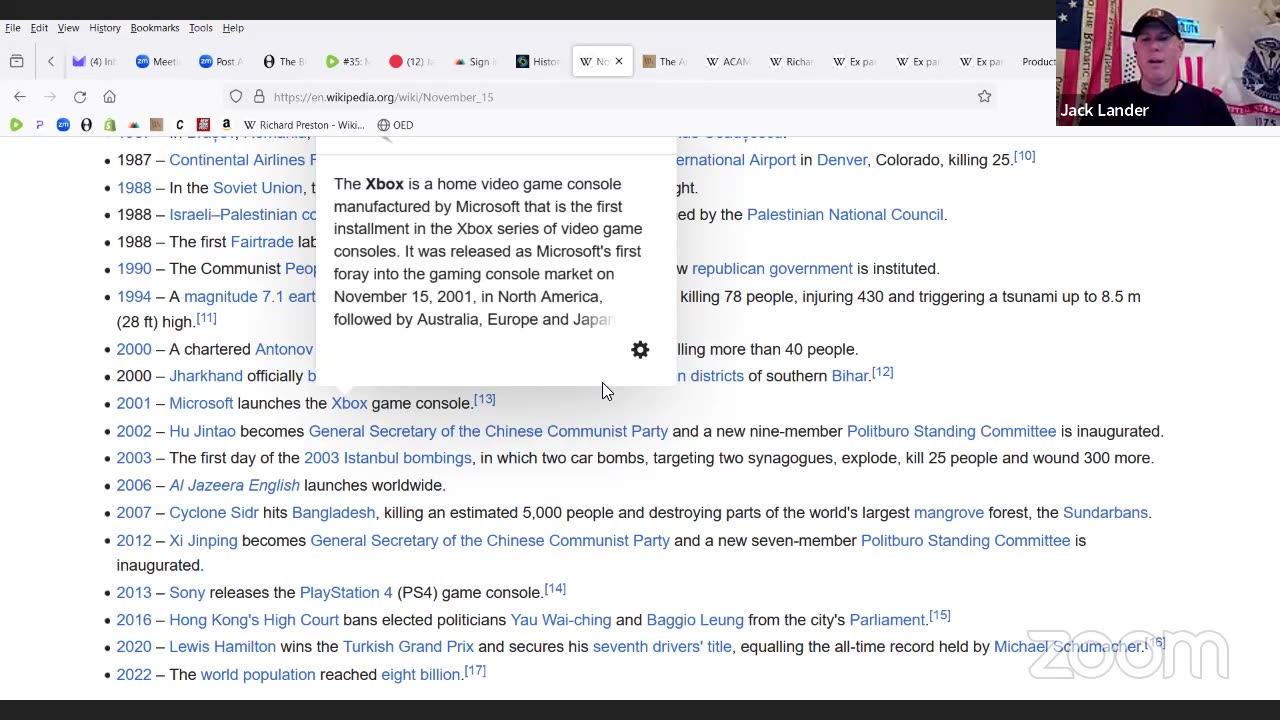This screenshot has width=1280, height=720.
Task: Close the active Wikipedia November 15 tab
Action: pos(618,62)
